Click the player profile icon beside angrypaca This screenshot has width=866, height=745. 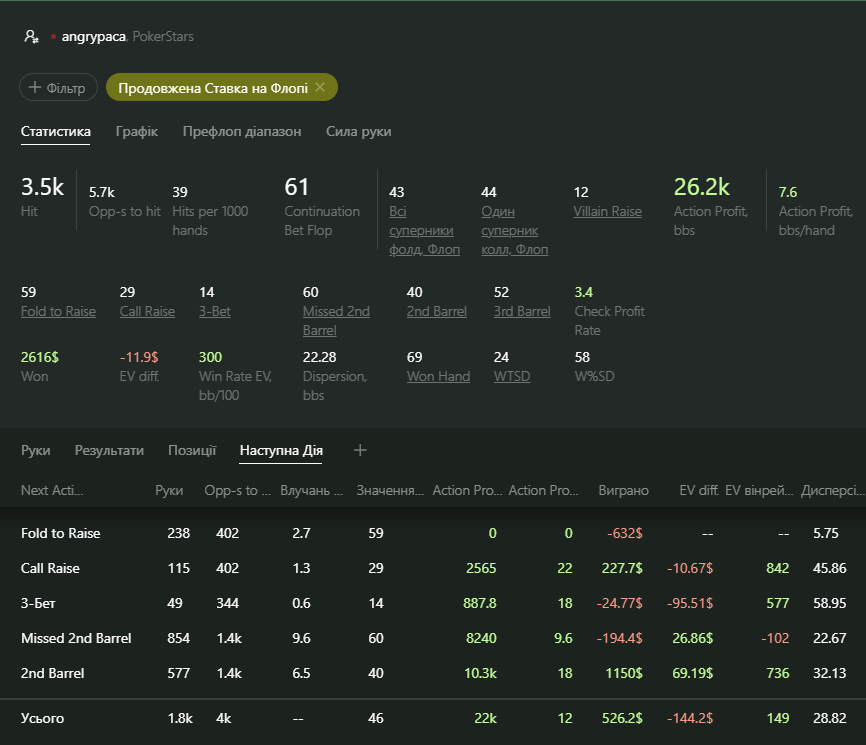click(31, 36)
